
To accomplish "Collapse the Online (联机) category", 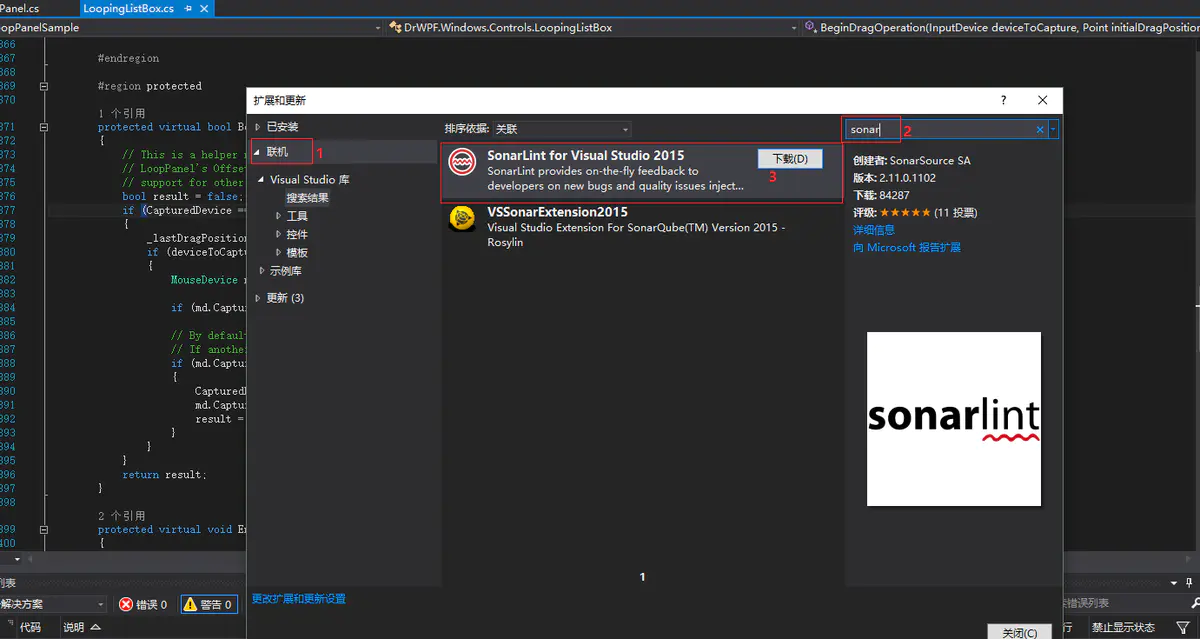I will point(258,152).
